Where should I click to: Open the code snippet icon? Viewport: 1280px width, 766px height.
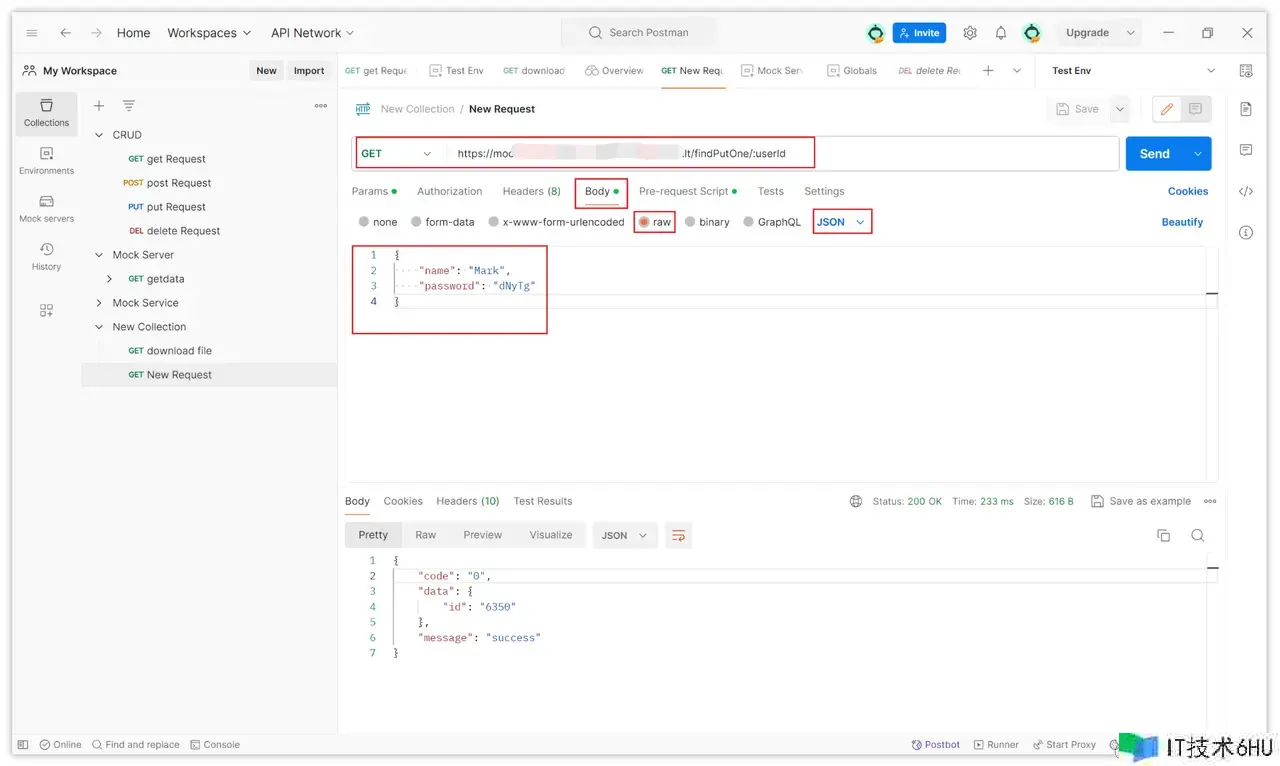(x=1246, y=192)
